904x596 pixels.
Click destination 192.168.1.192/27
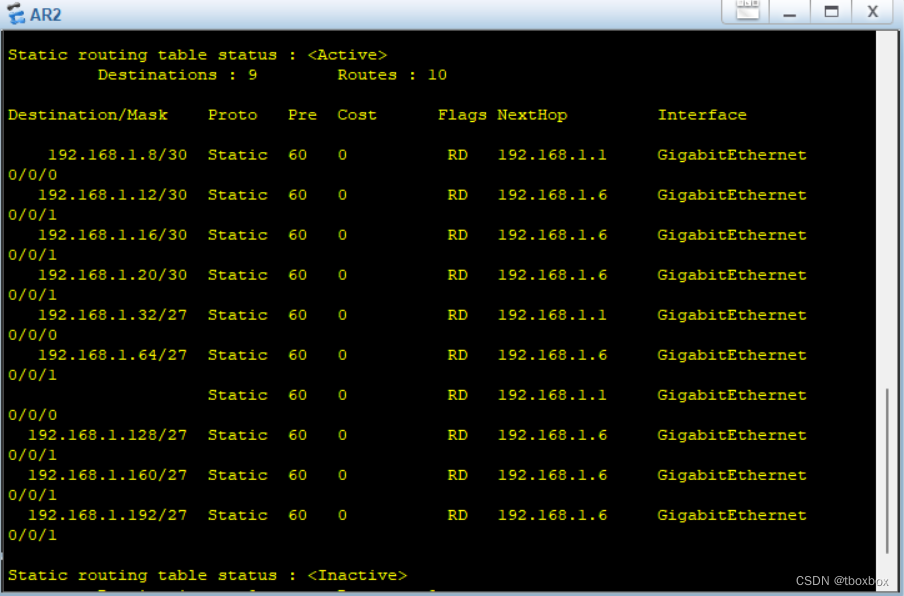coord(107,515)
